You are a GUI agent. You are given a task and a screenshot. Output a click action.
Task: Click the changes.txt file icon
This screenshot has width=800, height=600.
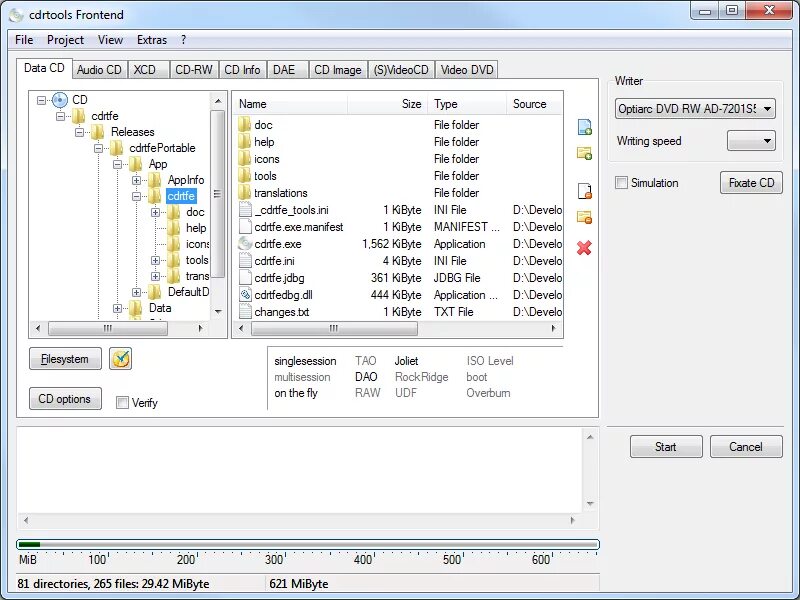tap(245, 312)
